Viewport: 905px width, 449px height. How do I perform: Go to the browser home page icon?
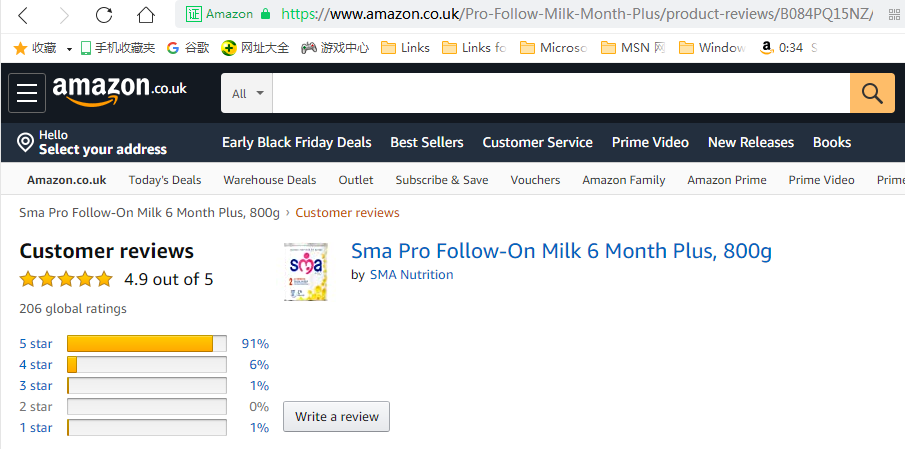146,15
